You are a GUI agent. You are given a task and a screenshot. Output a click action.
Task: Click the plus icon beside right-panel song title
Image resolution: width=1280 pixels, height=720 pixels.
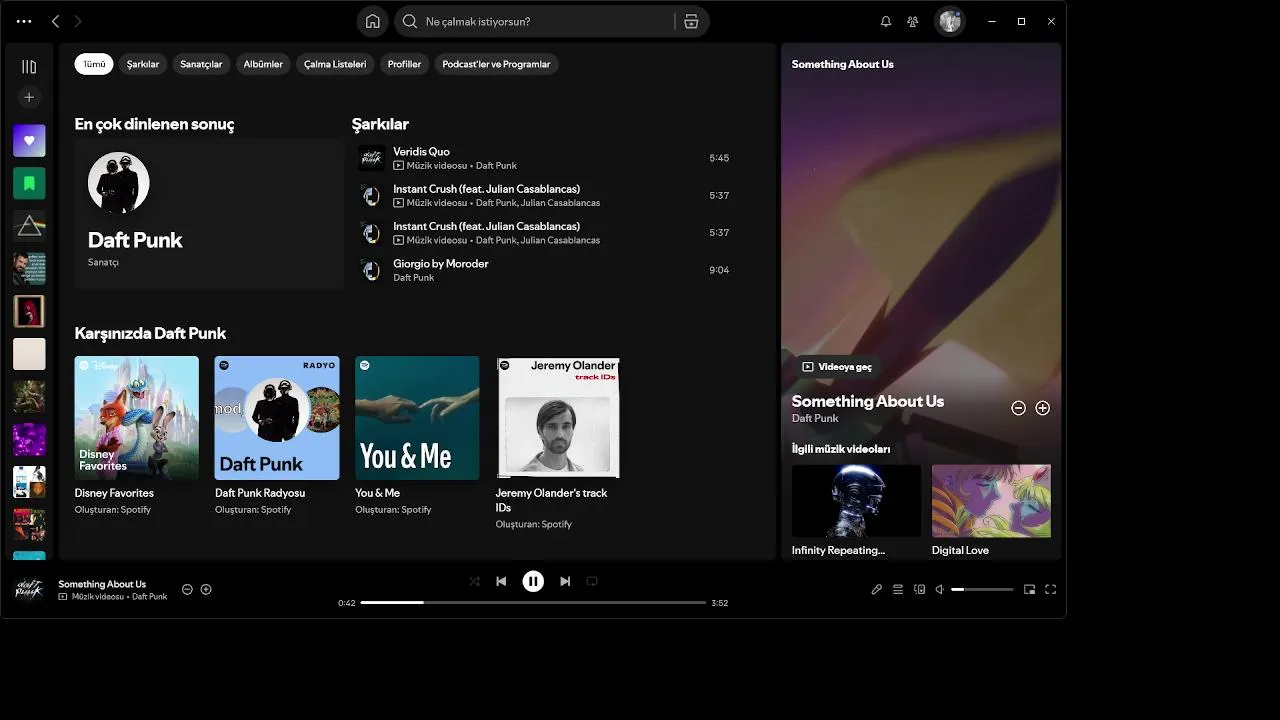click(1042, 408)
